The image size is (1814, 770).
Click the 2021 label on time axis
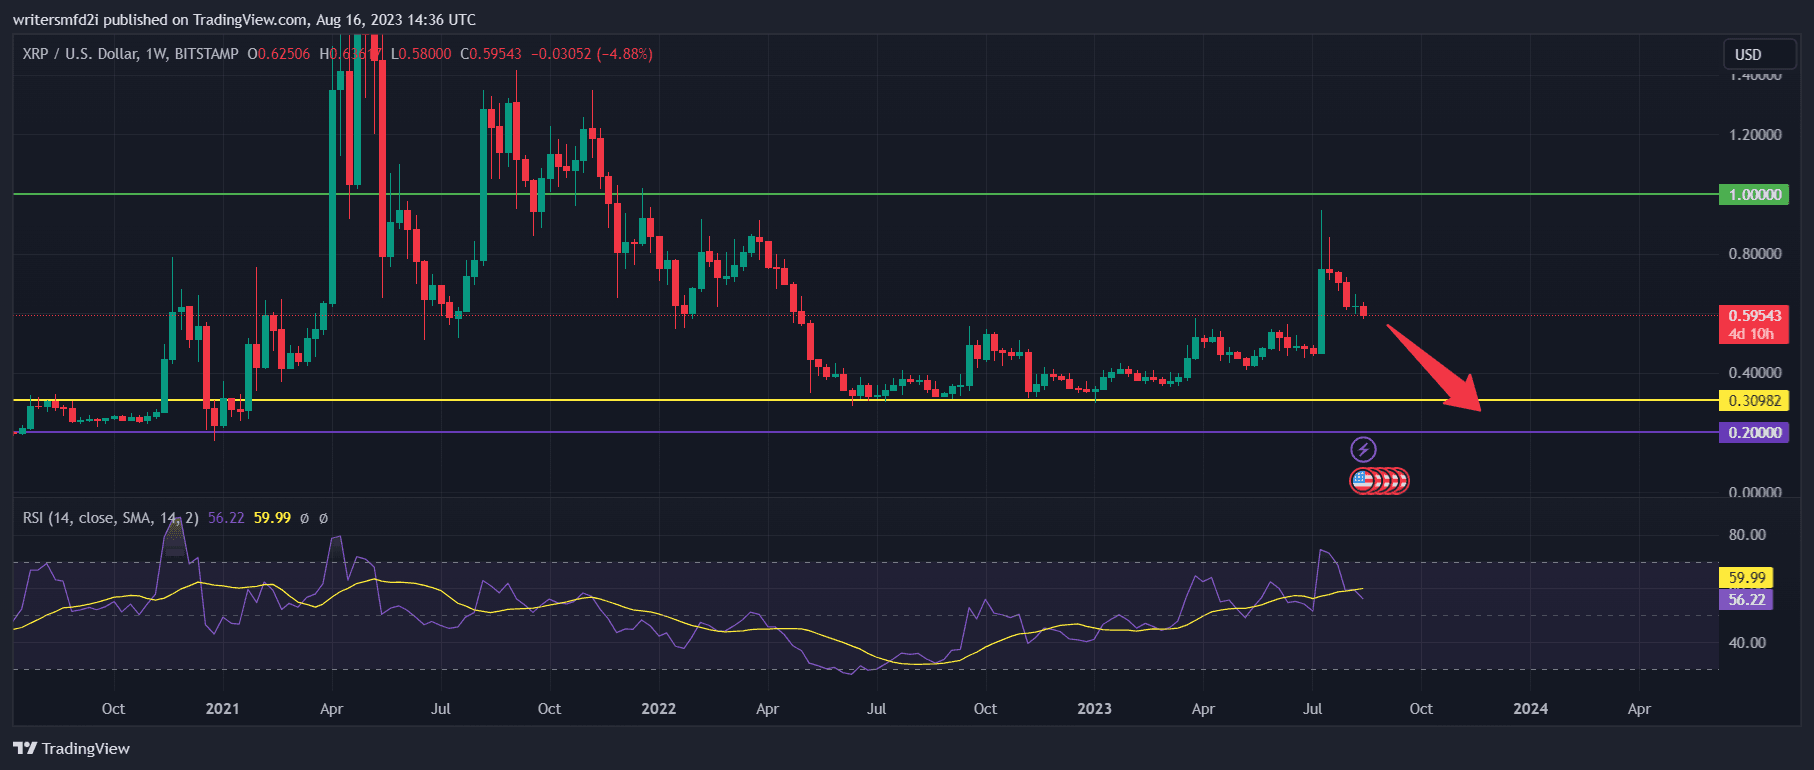222,708
